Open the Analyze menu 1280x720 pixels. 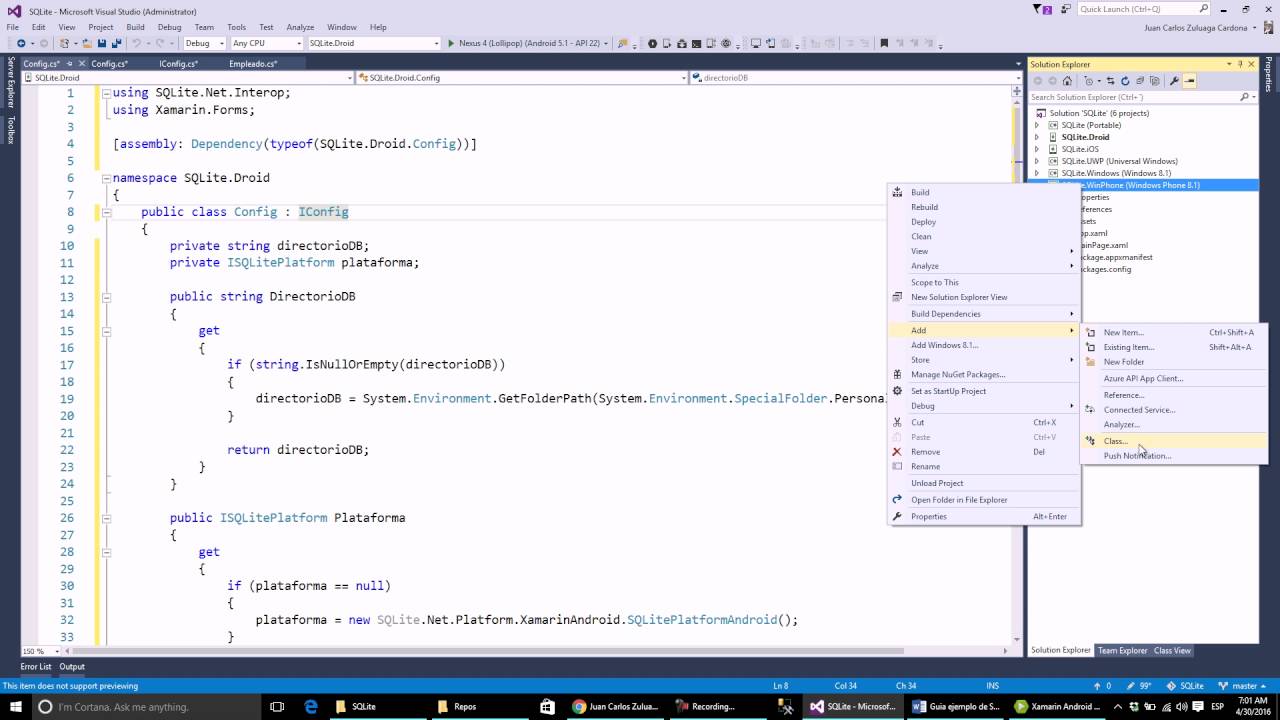[x=300, y=27]
